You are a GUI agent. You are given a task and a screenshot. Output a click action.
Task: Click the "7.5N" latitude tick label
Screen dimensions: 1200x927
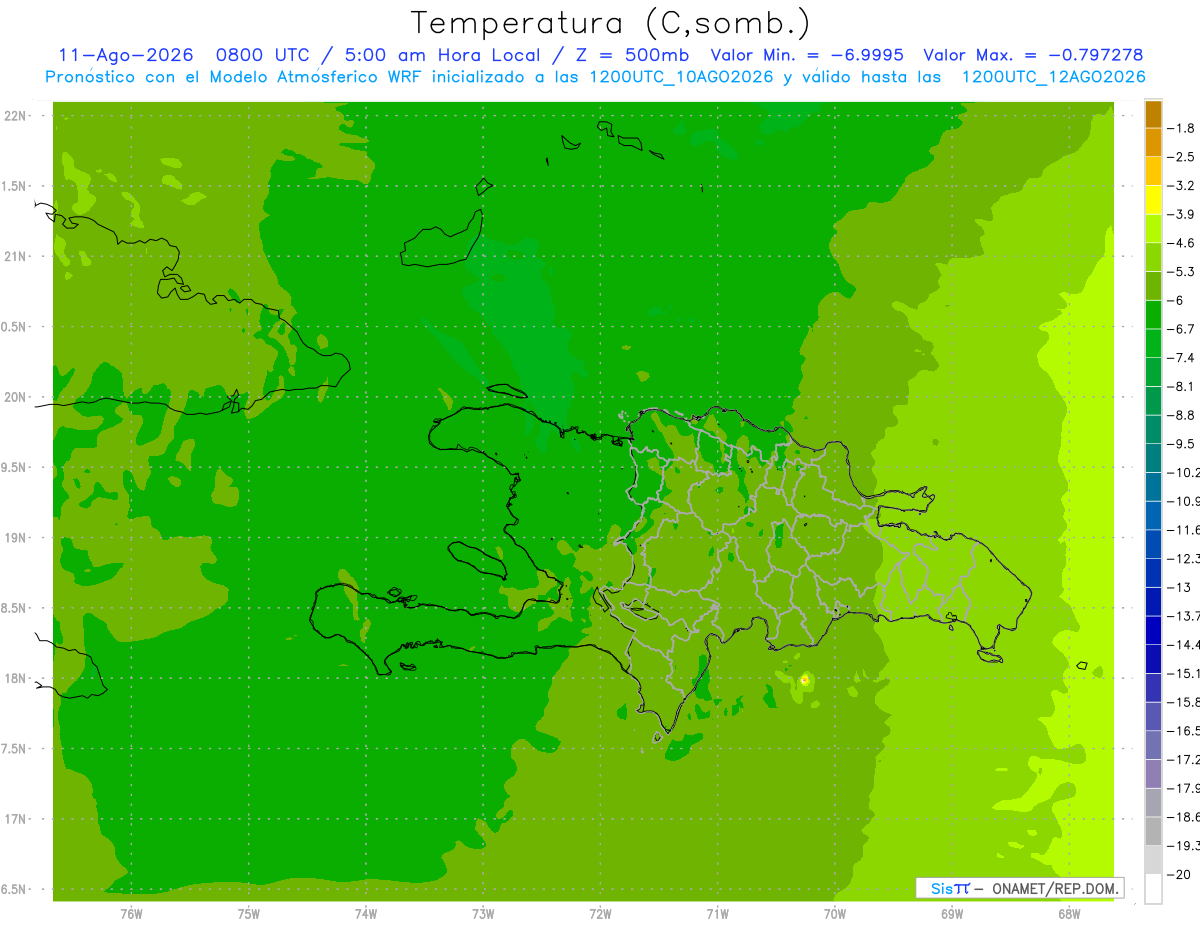pyautogui.click(x=15, y=749)
